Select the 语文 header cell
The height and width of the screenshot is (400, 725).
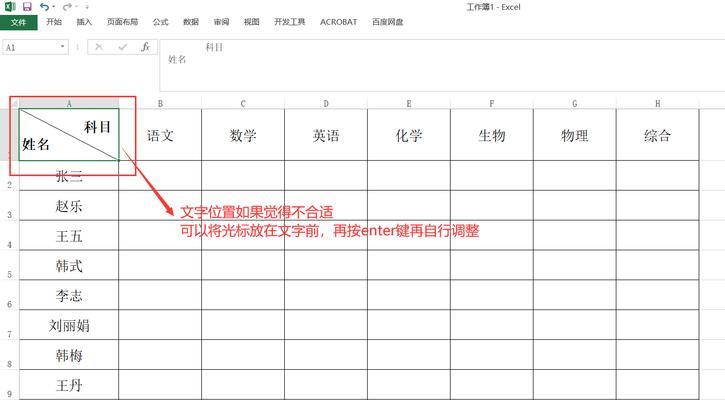click(160, 135)
